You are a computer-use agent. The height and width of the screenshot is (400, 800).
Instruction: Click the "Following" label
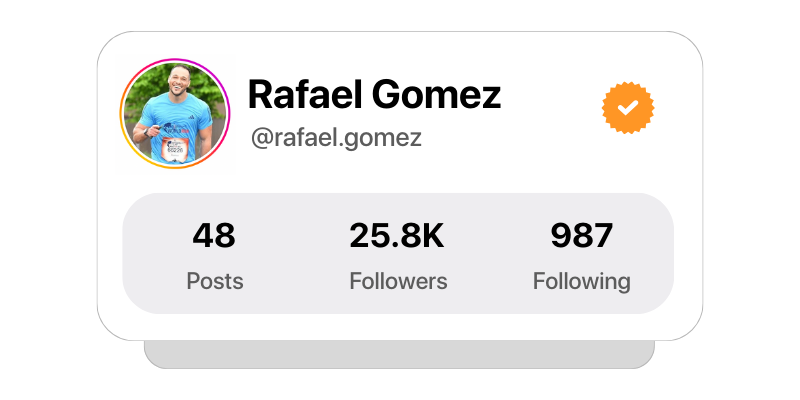(x=582, y=282)
